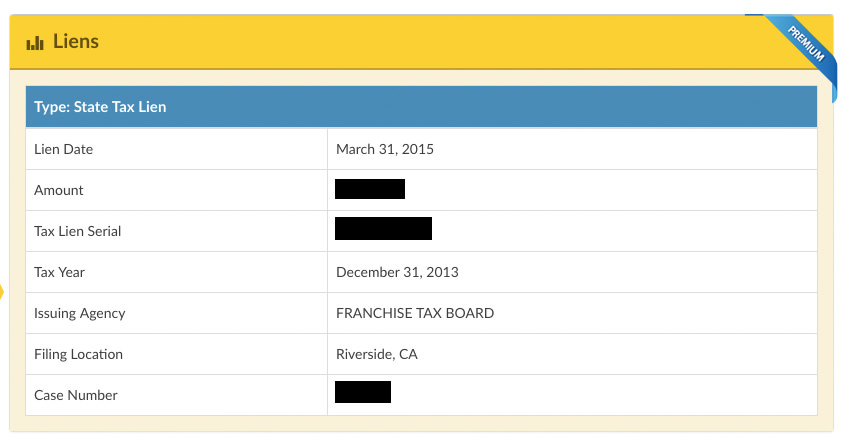
Task: Click the Tax Year label
Action: 59,272
